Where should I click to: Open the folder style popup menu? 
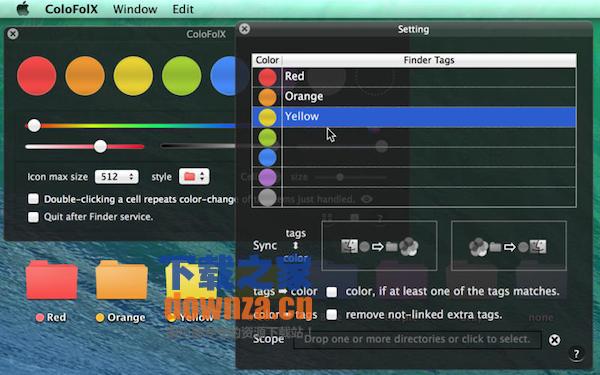pyautogui.click(x=194, y=176)
